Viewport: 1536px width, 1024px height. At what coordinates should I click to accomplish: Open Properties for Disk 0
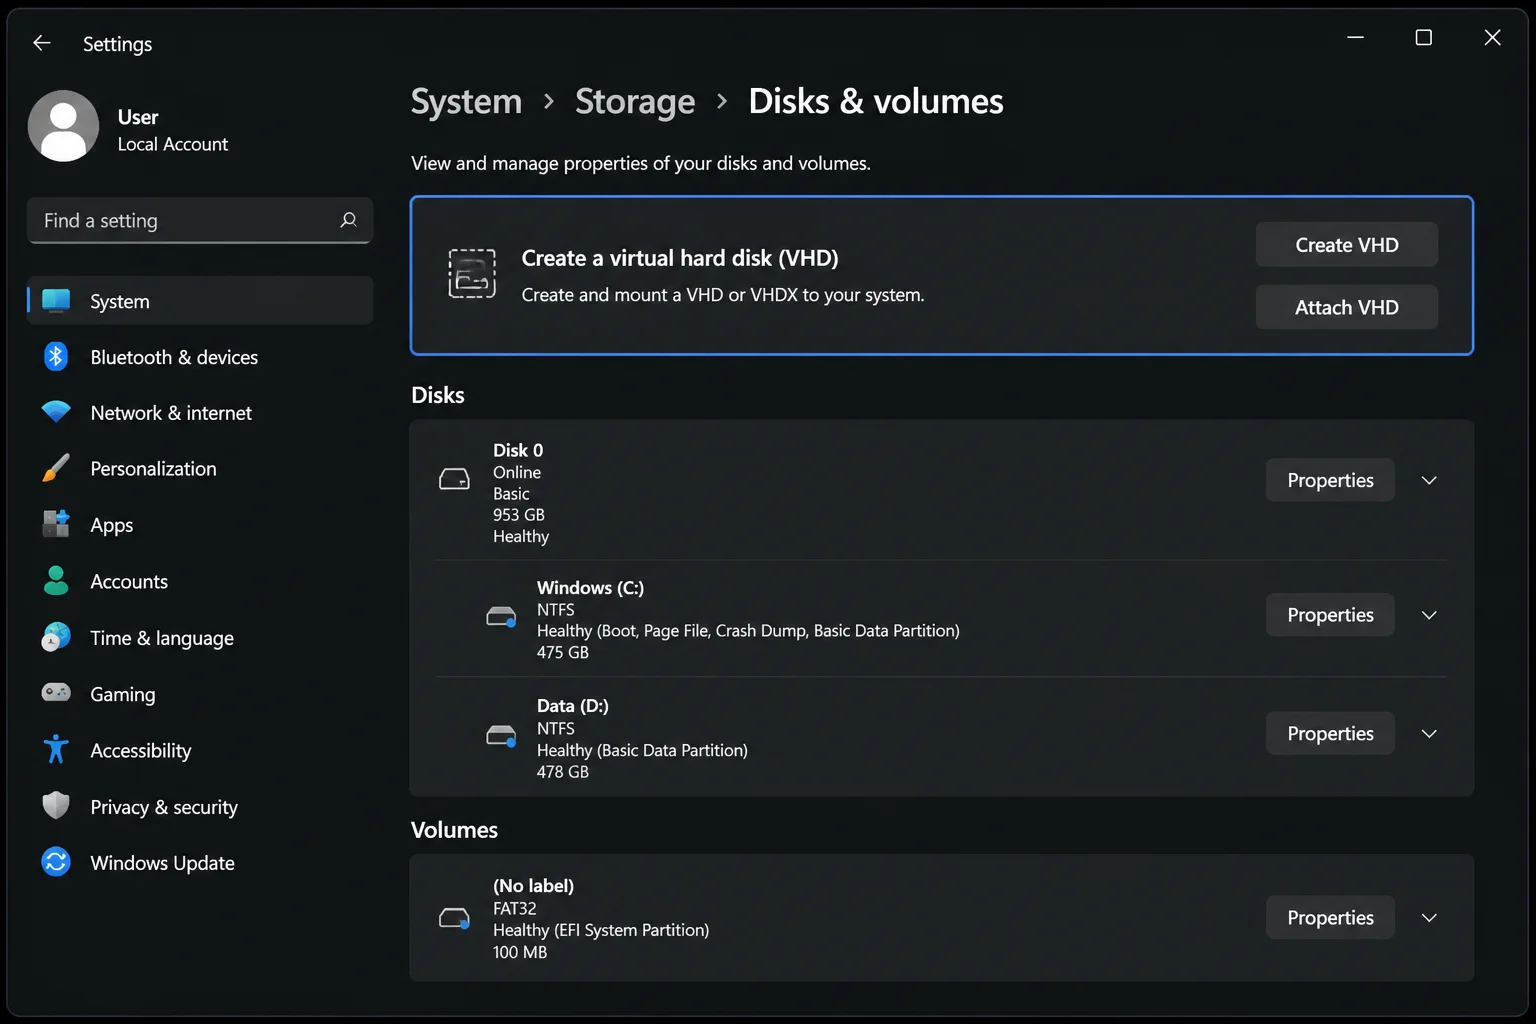coord(1330,480)
